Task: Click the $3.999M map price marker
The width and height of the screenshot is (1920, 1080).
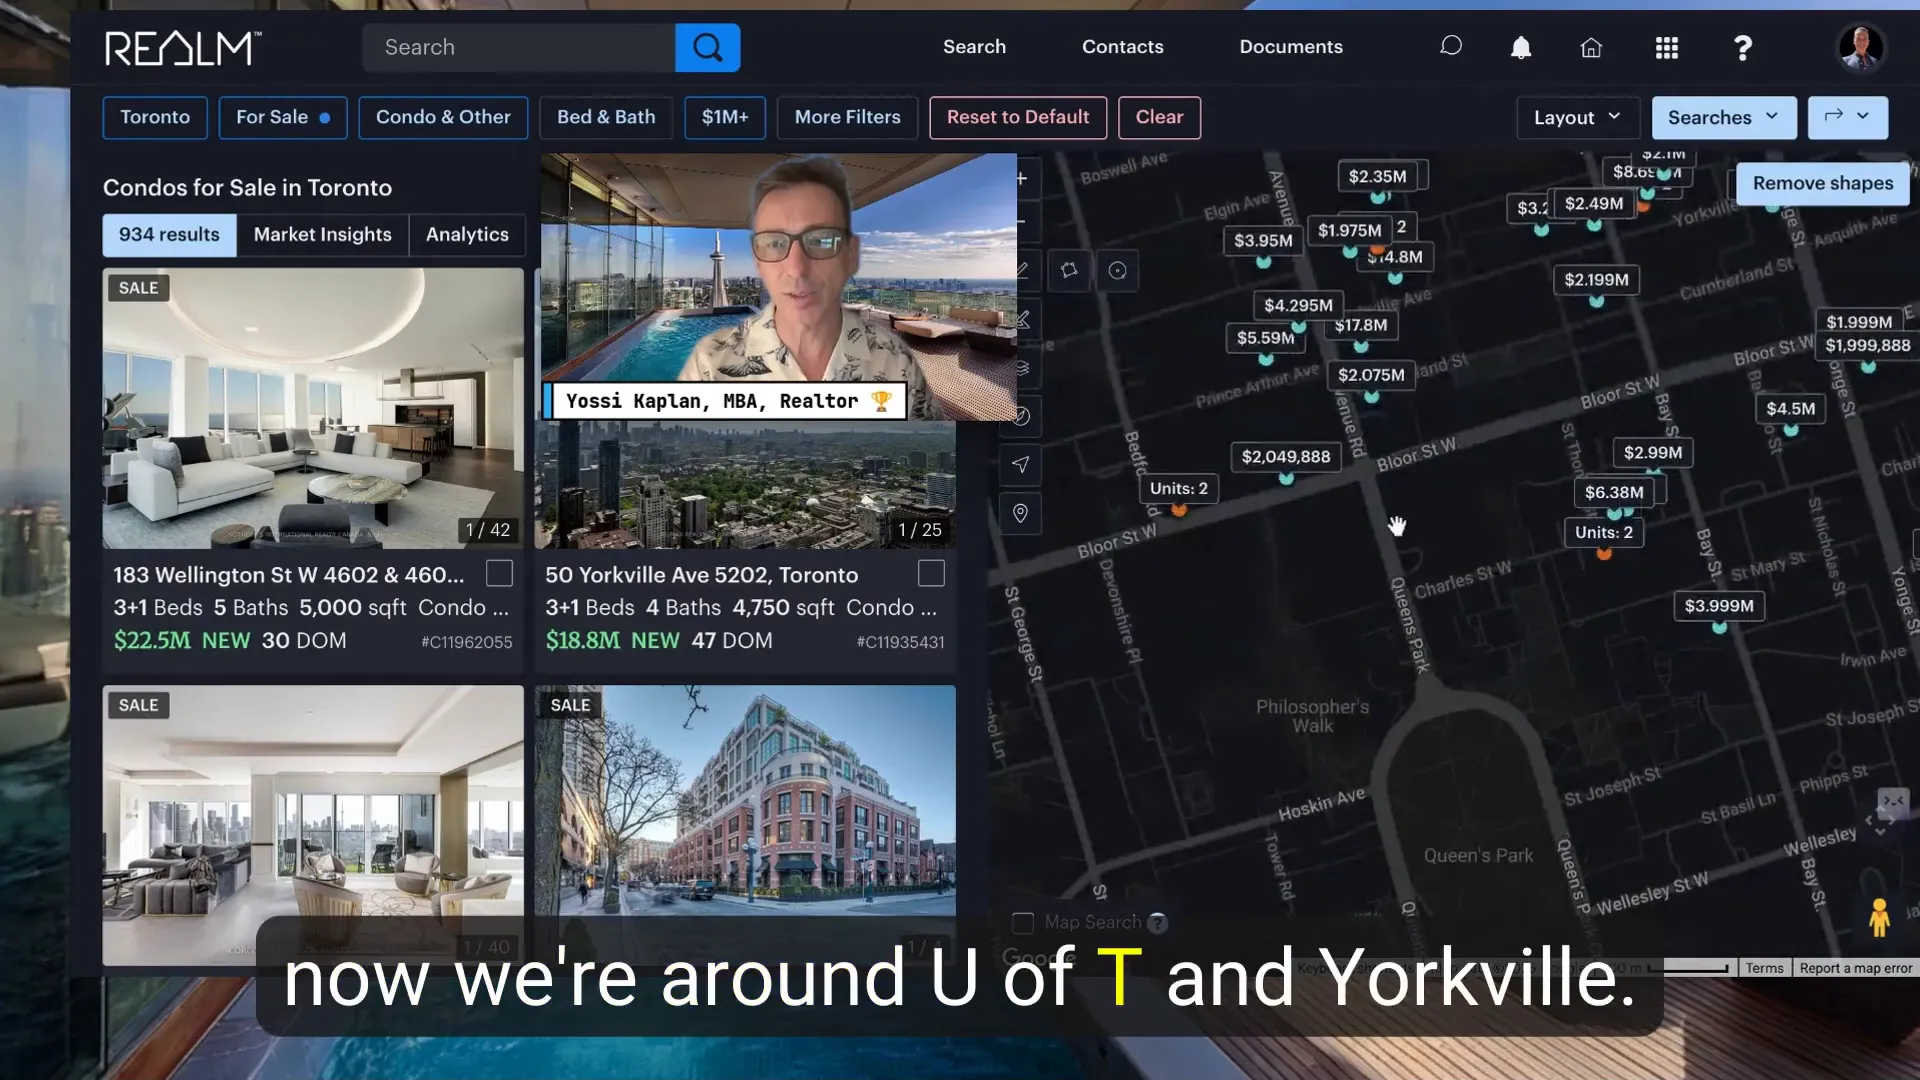Action: click(x=1719, y=606)
